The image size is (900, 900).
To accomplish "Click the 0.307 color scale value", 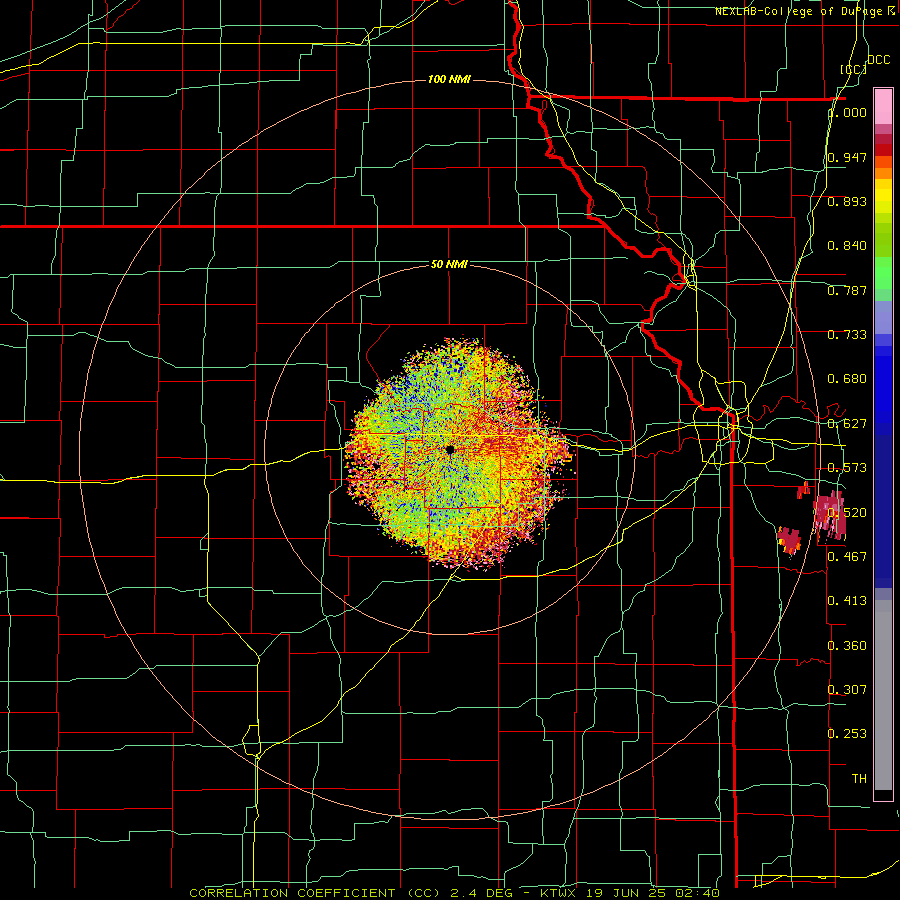I will [x=847, y=689].
